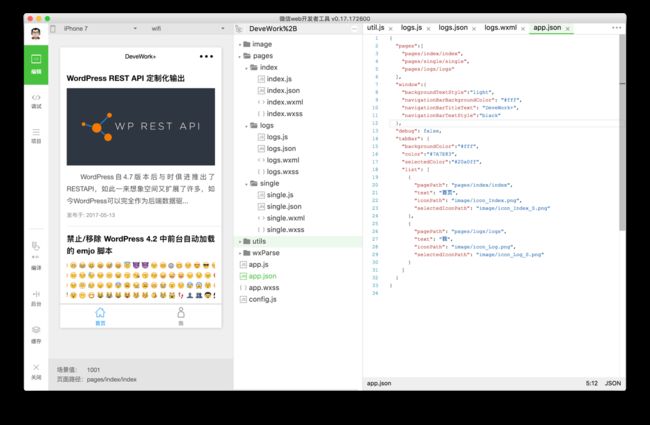Open single.wxml in the file tree
The height and width of the screenshot is (425, 650).
point(281,218)
